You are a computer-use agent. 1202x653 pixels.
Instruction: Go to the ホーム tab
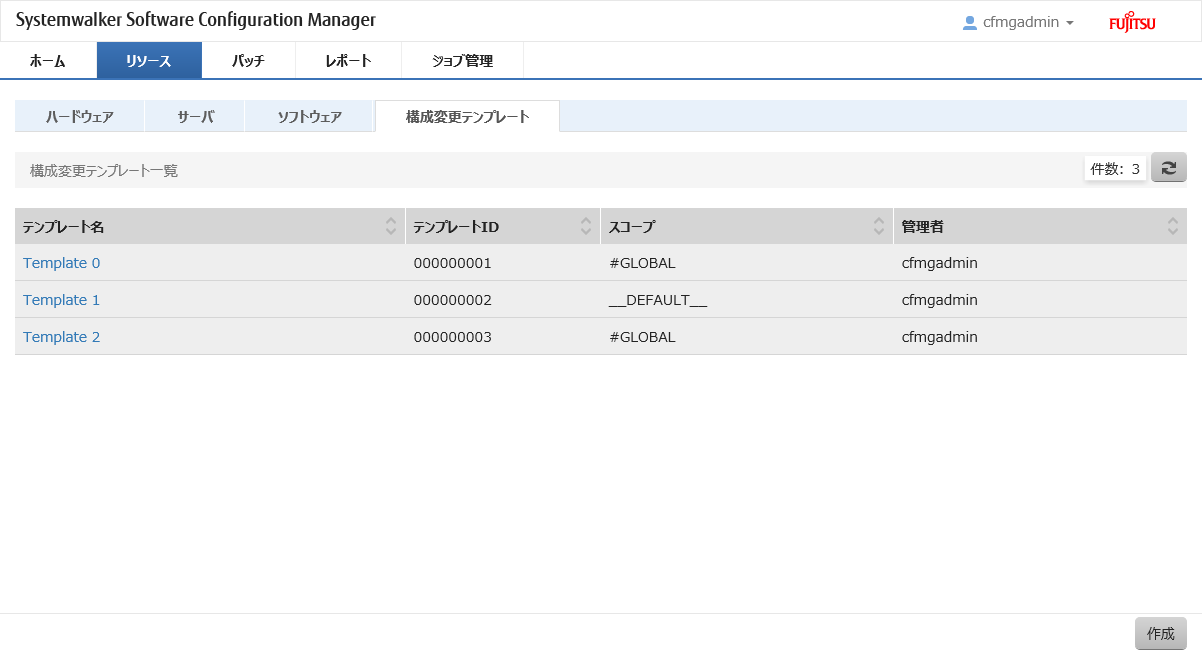point(48,60)
